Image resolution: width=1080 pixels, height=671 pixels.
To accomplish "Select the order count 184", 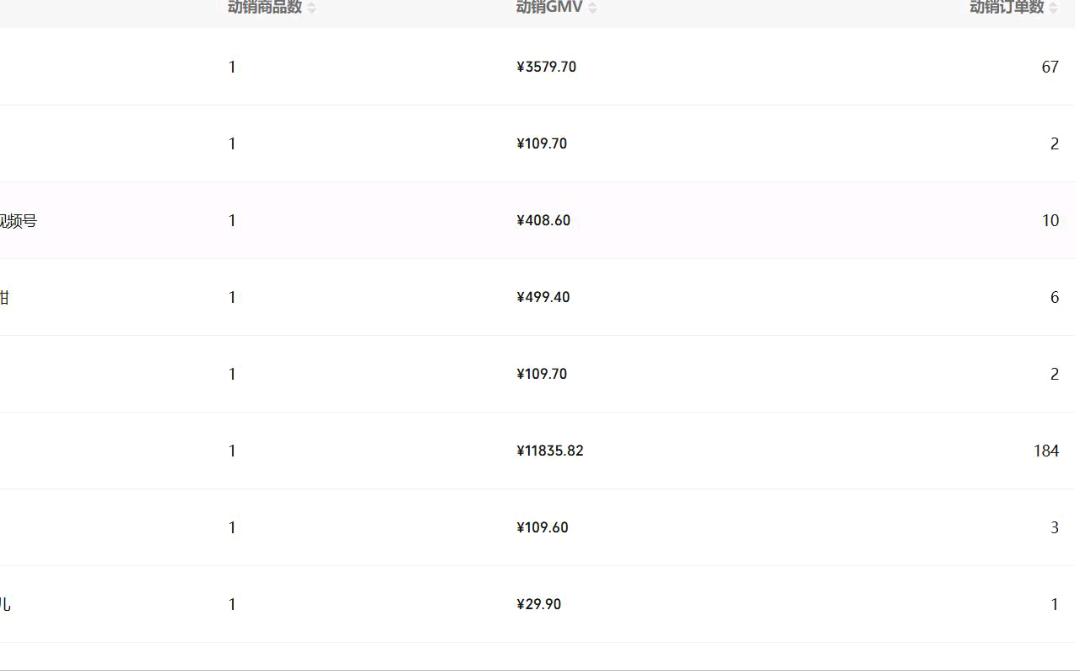I will (x=1046, y=451).
